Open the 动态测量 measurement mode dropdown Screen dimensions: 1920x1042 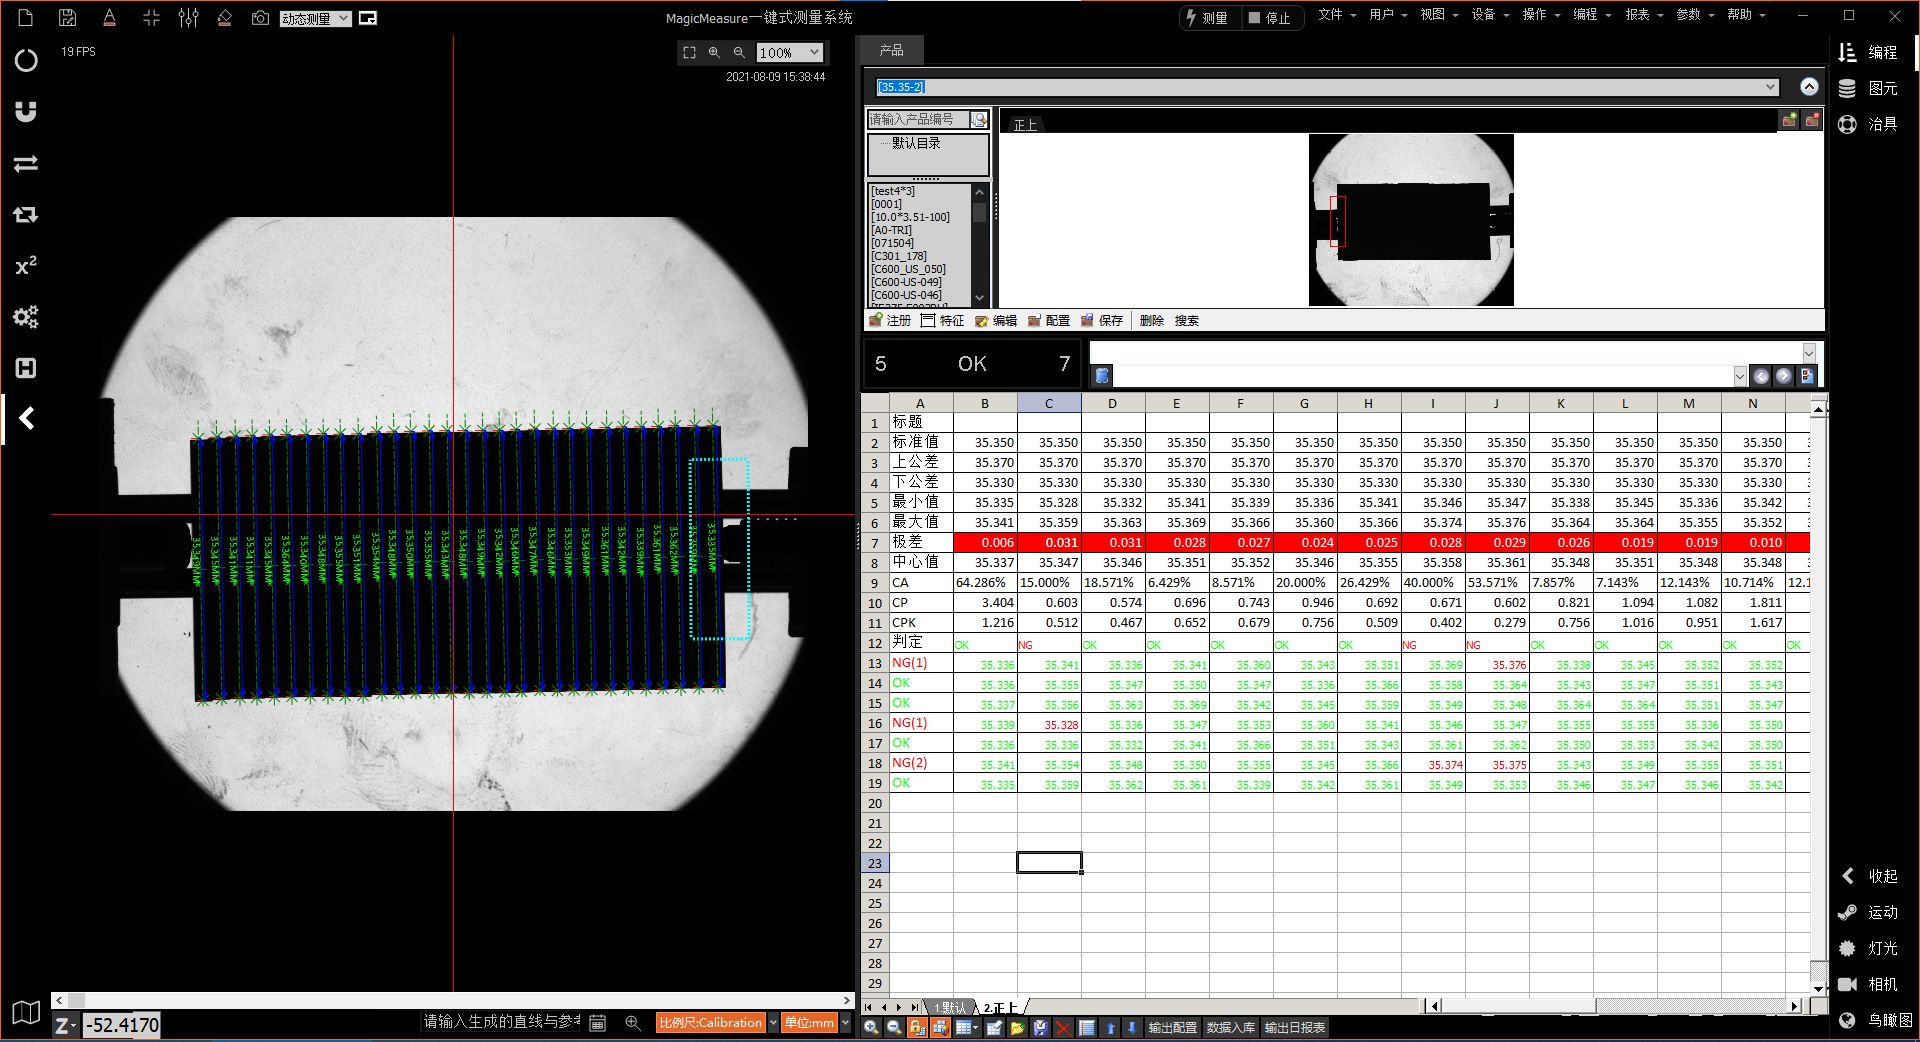click(x=315, y=18)
